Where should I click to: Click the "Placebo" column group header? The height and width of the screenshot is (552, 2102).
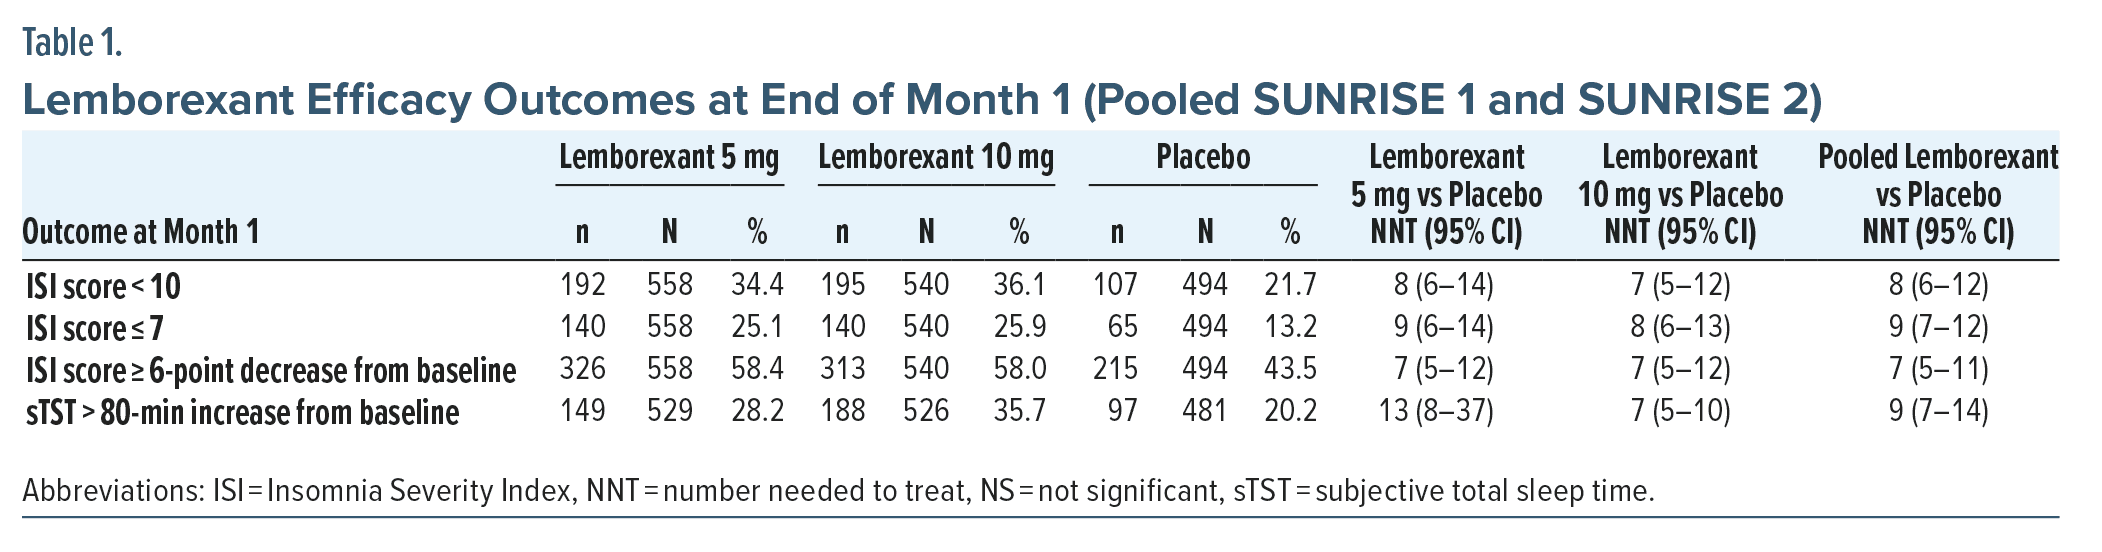1202,158
